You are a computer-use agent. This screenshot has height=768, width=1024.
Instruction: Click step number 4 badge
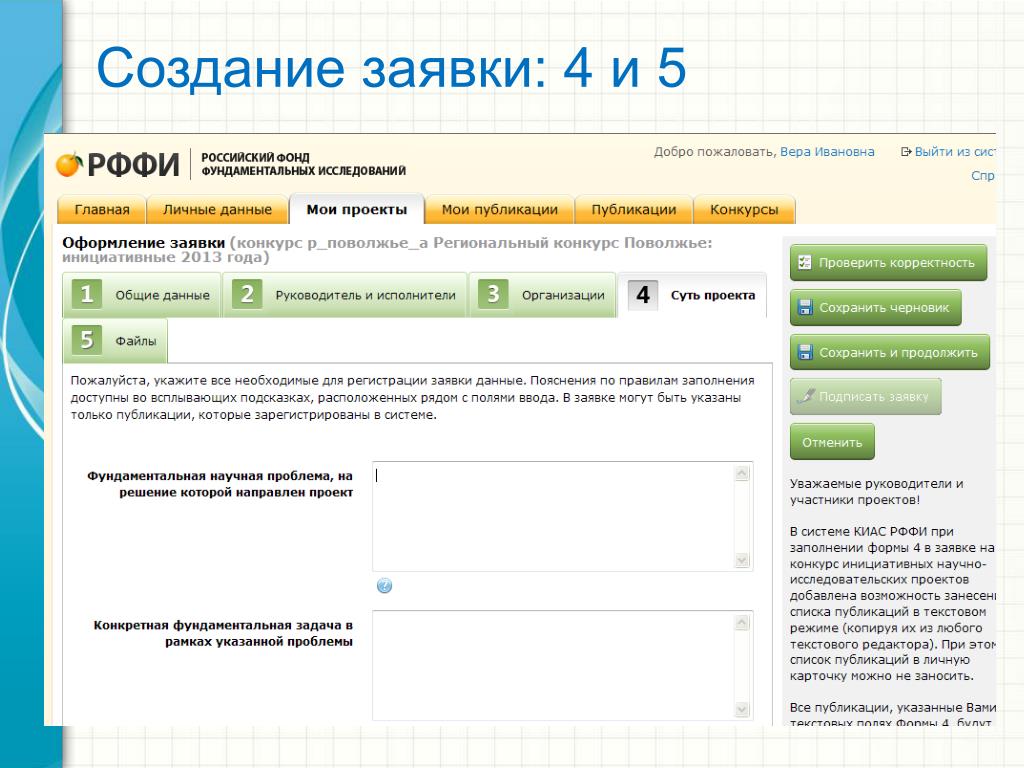643,295
